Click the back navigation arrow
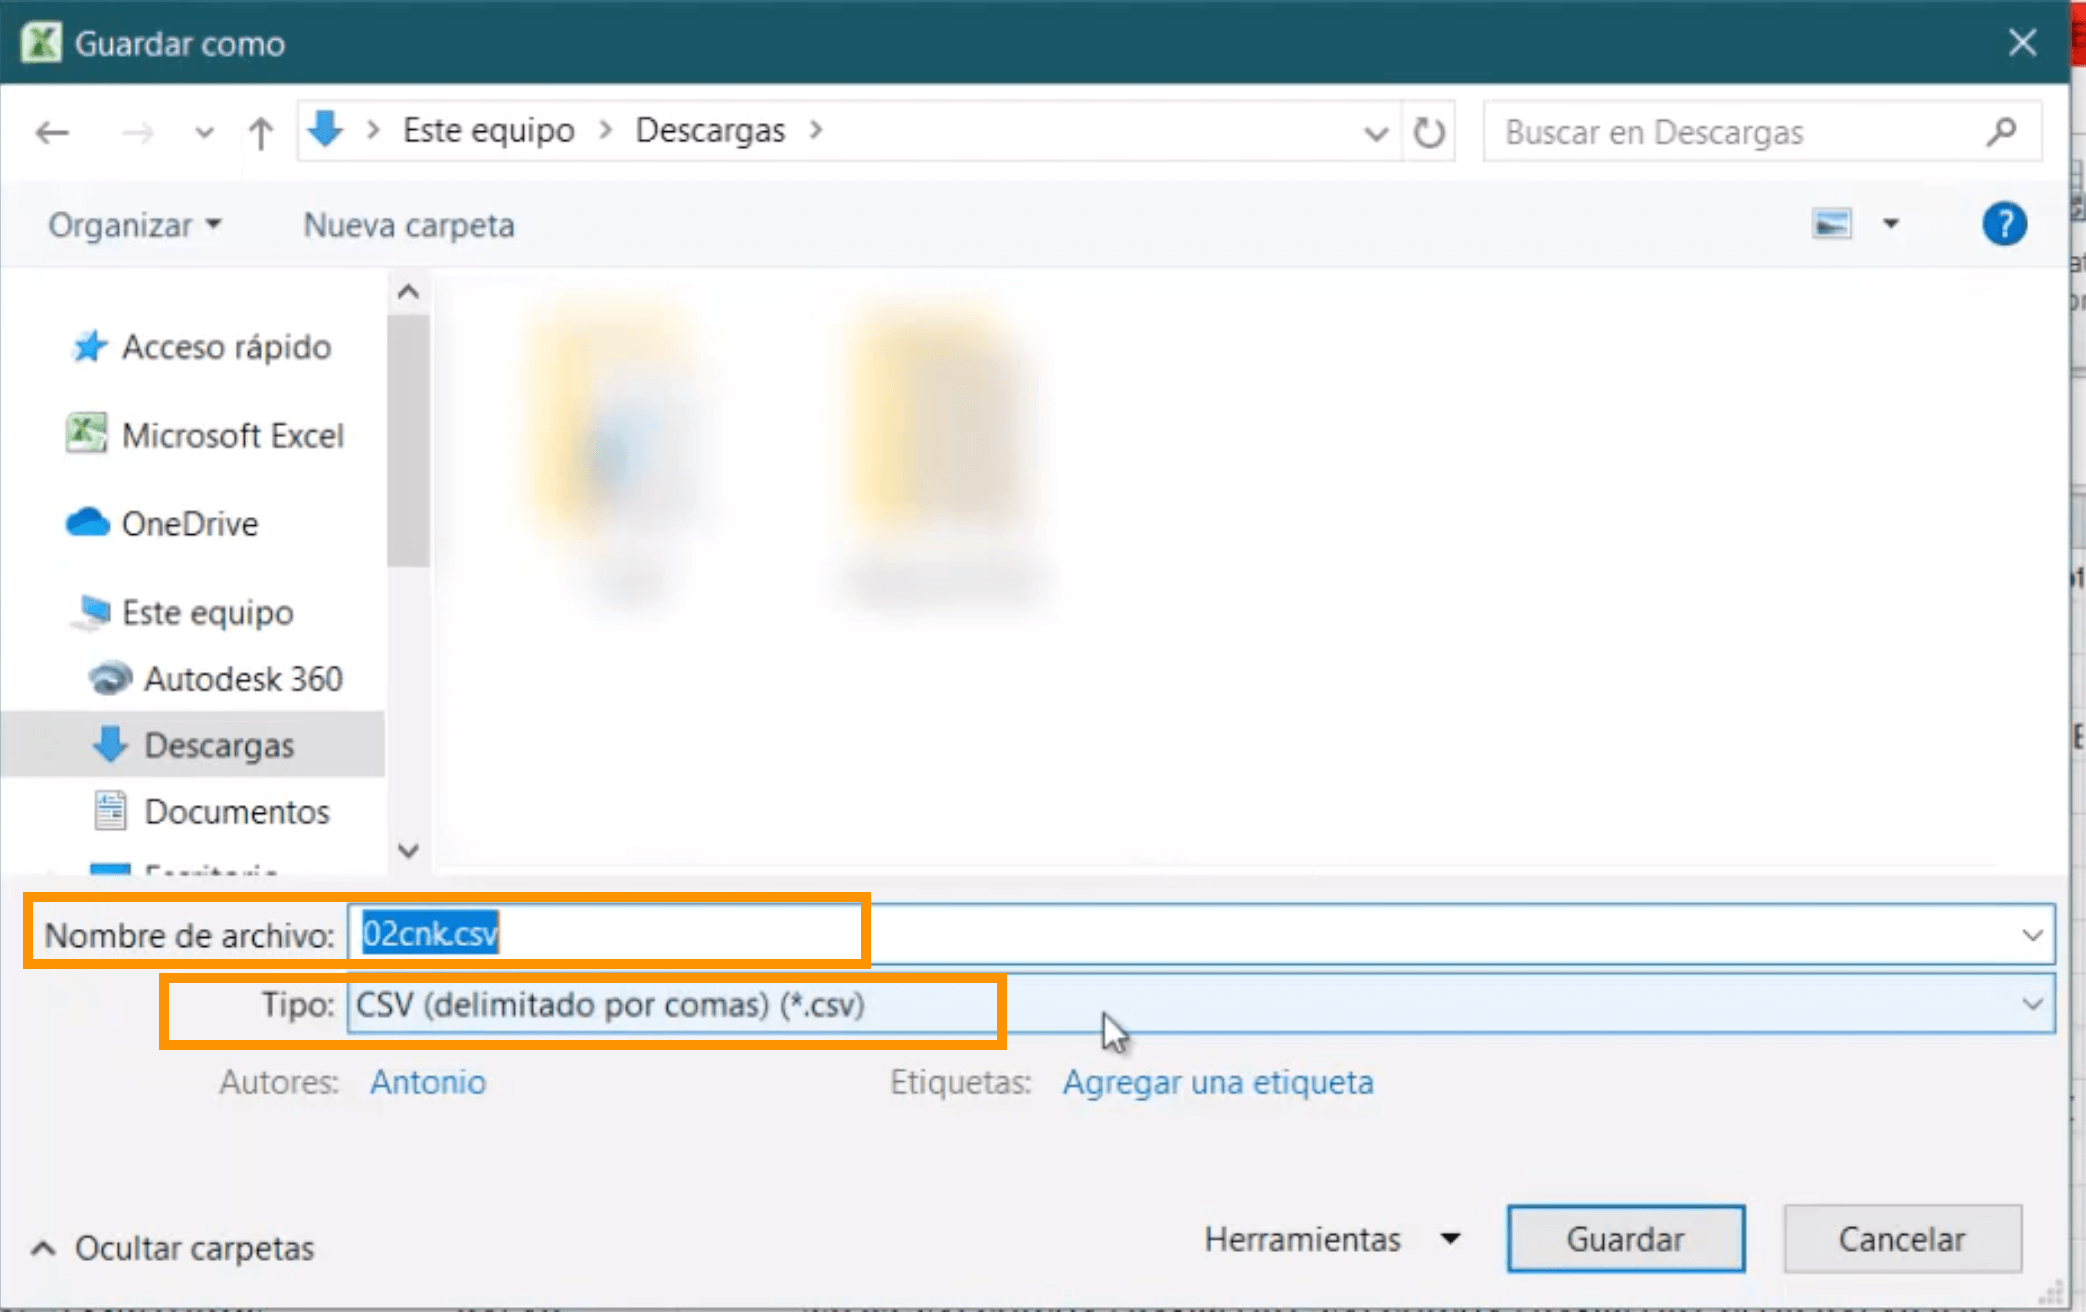Viewport: 2086px width, 1312px height. click(52, 132)
